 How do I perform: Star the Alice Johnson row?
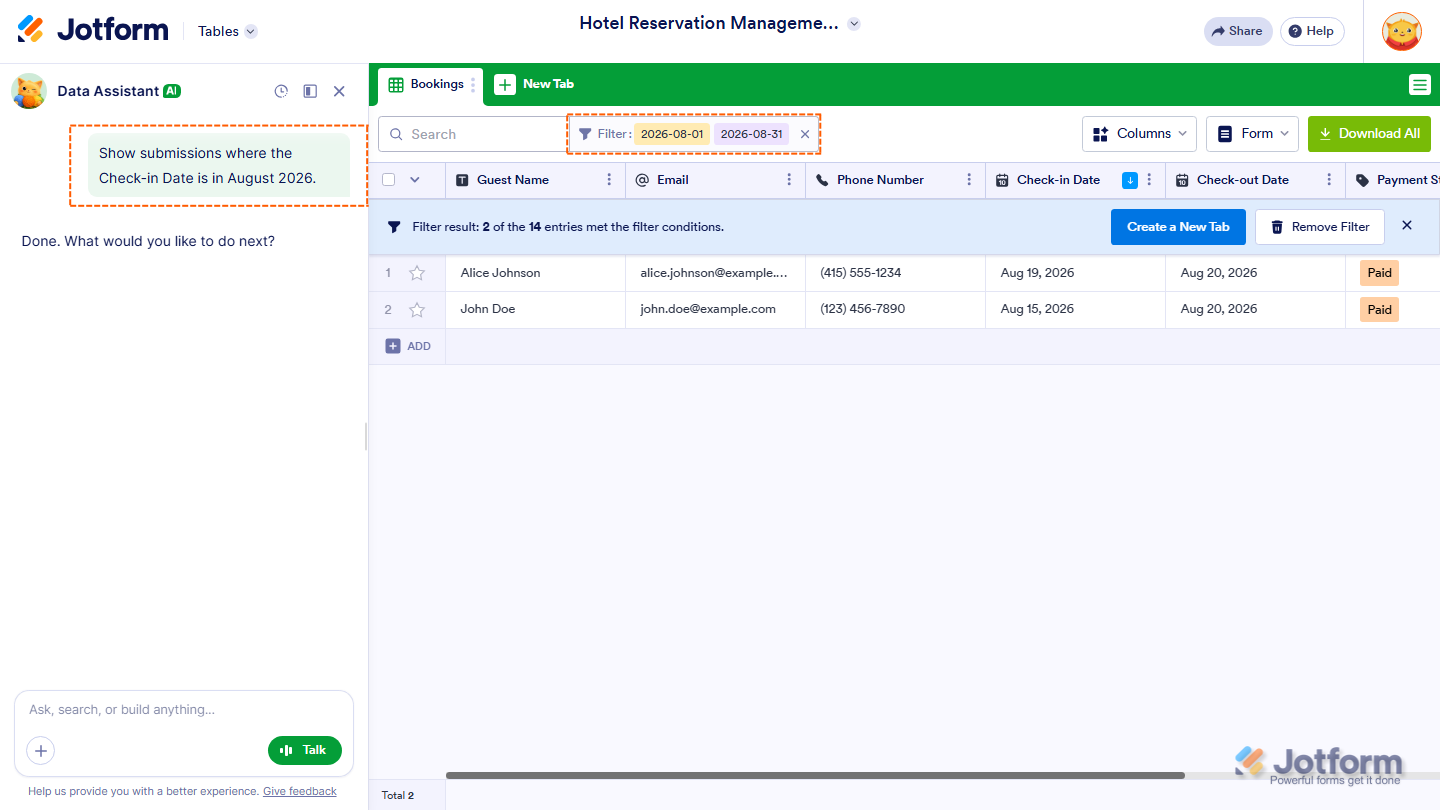(x=417, y=273)
